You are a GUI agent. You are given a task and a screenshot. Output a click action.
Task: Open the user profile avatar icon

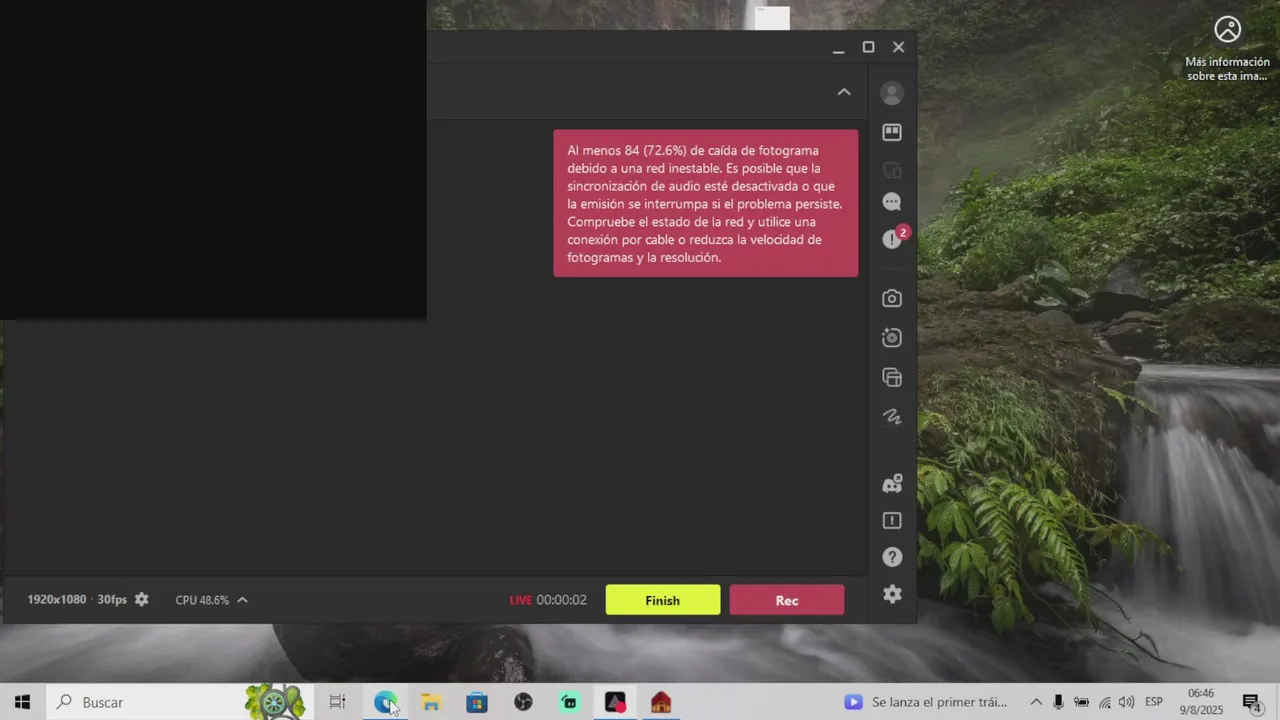(892, 93)
